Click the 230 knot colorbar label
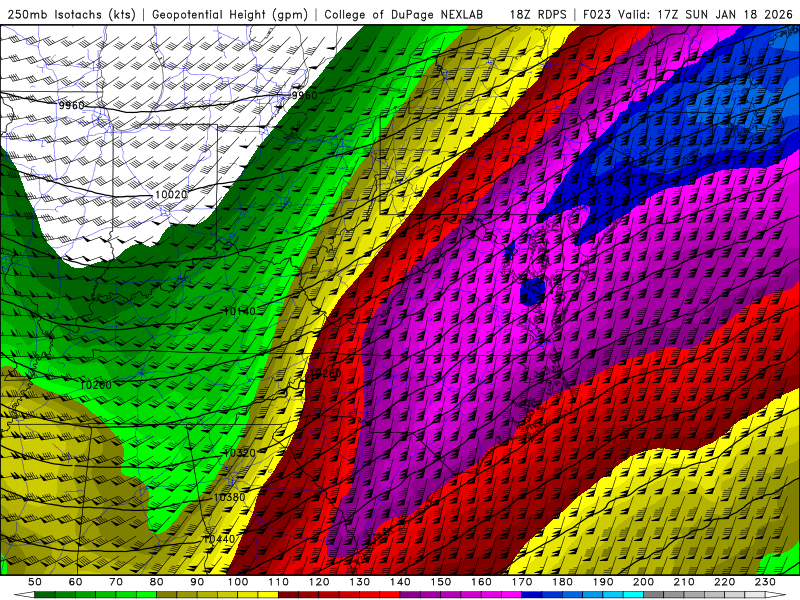This screenshot has width=800, height=600. pos(765,582)
